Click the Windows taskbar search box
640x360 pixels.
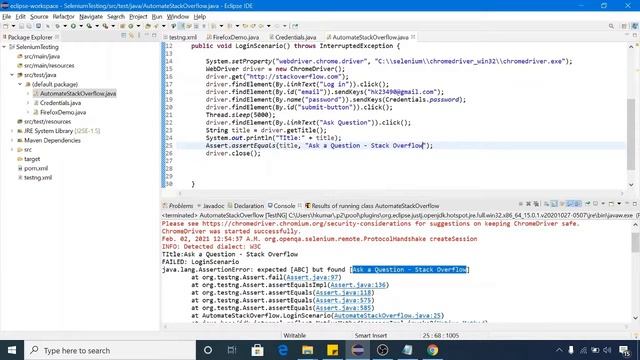pyautogui.click(x=111, y=350)
